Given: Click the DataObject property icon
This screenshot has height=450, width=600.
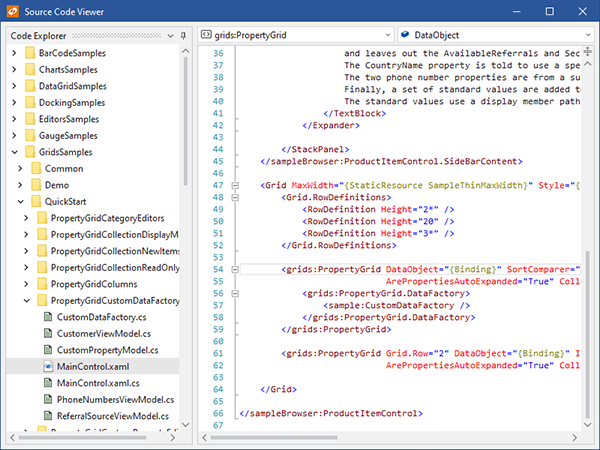Looking at the screenshot, I should 405,35.
